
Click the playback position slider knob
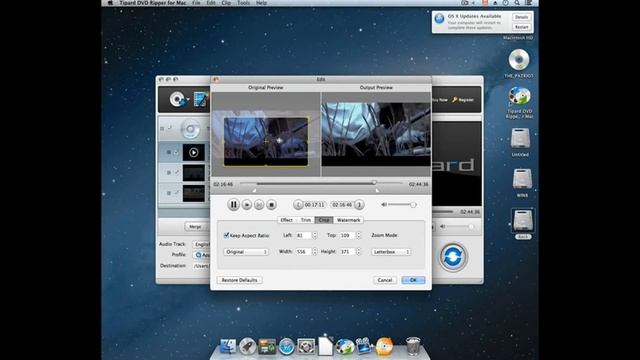click(373, 182)
